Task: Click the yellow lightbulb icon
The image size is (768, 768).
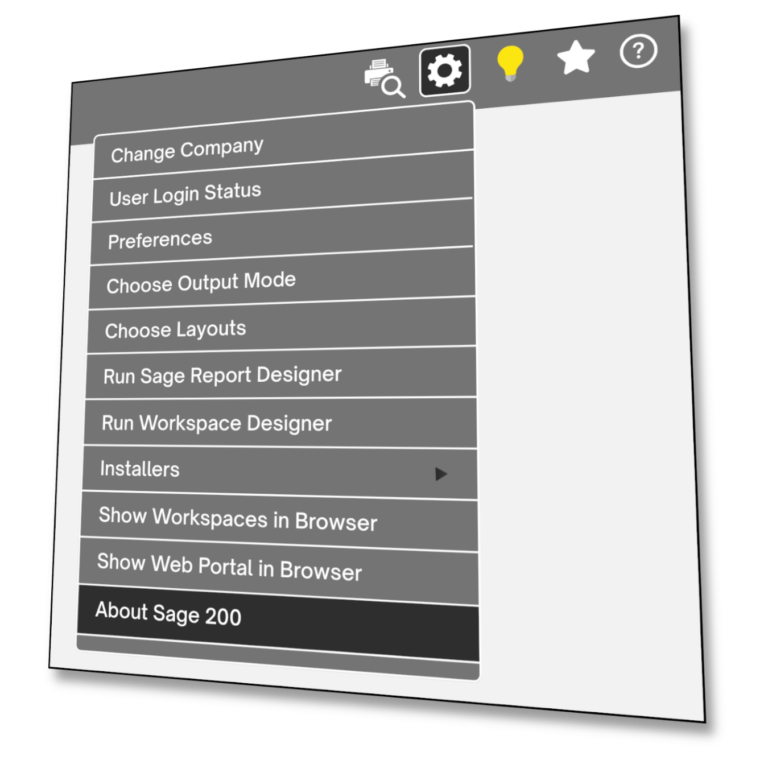Action: (x=510, y=63)
